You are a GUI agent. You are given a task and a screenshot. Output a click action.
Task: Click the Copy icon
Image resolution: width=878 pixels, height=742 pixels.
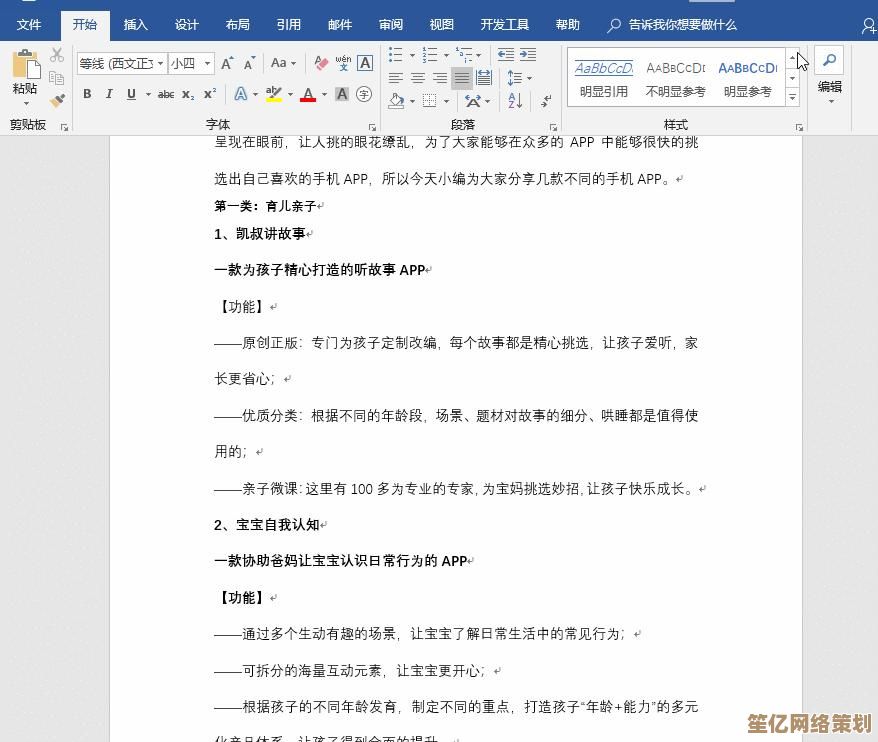click(x=56, y=78)
